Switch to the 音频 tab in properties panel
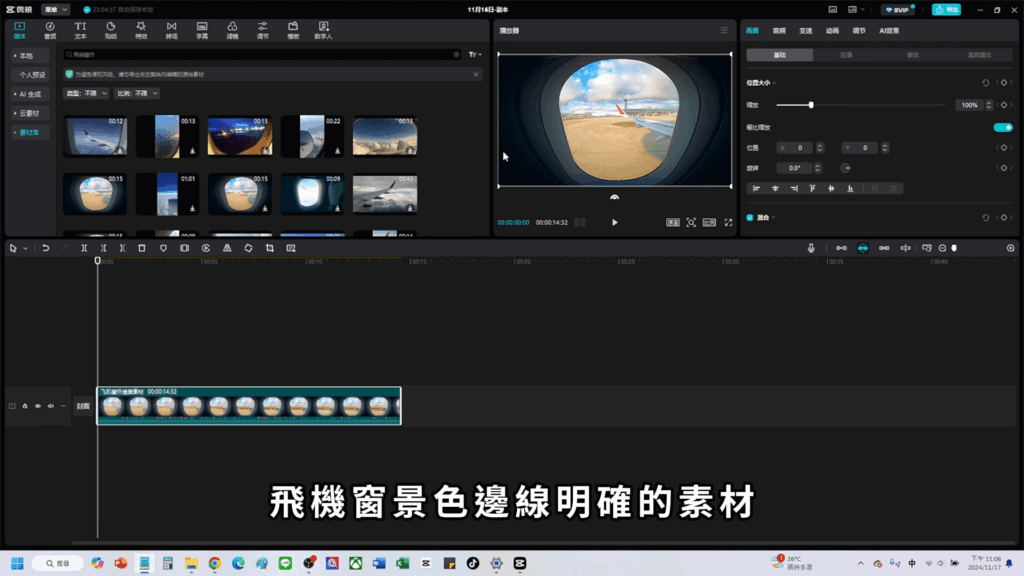Image resolution: width=1024 pixels, height=576 pixels. [779, 31]
